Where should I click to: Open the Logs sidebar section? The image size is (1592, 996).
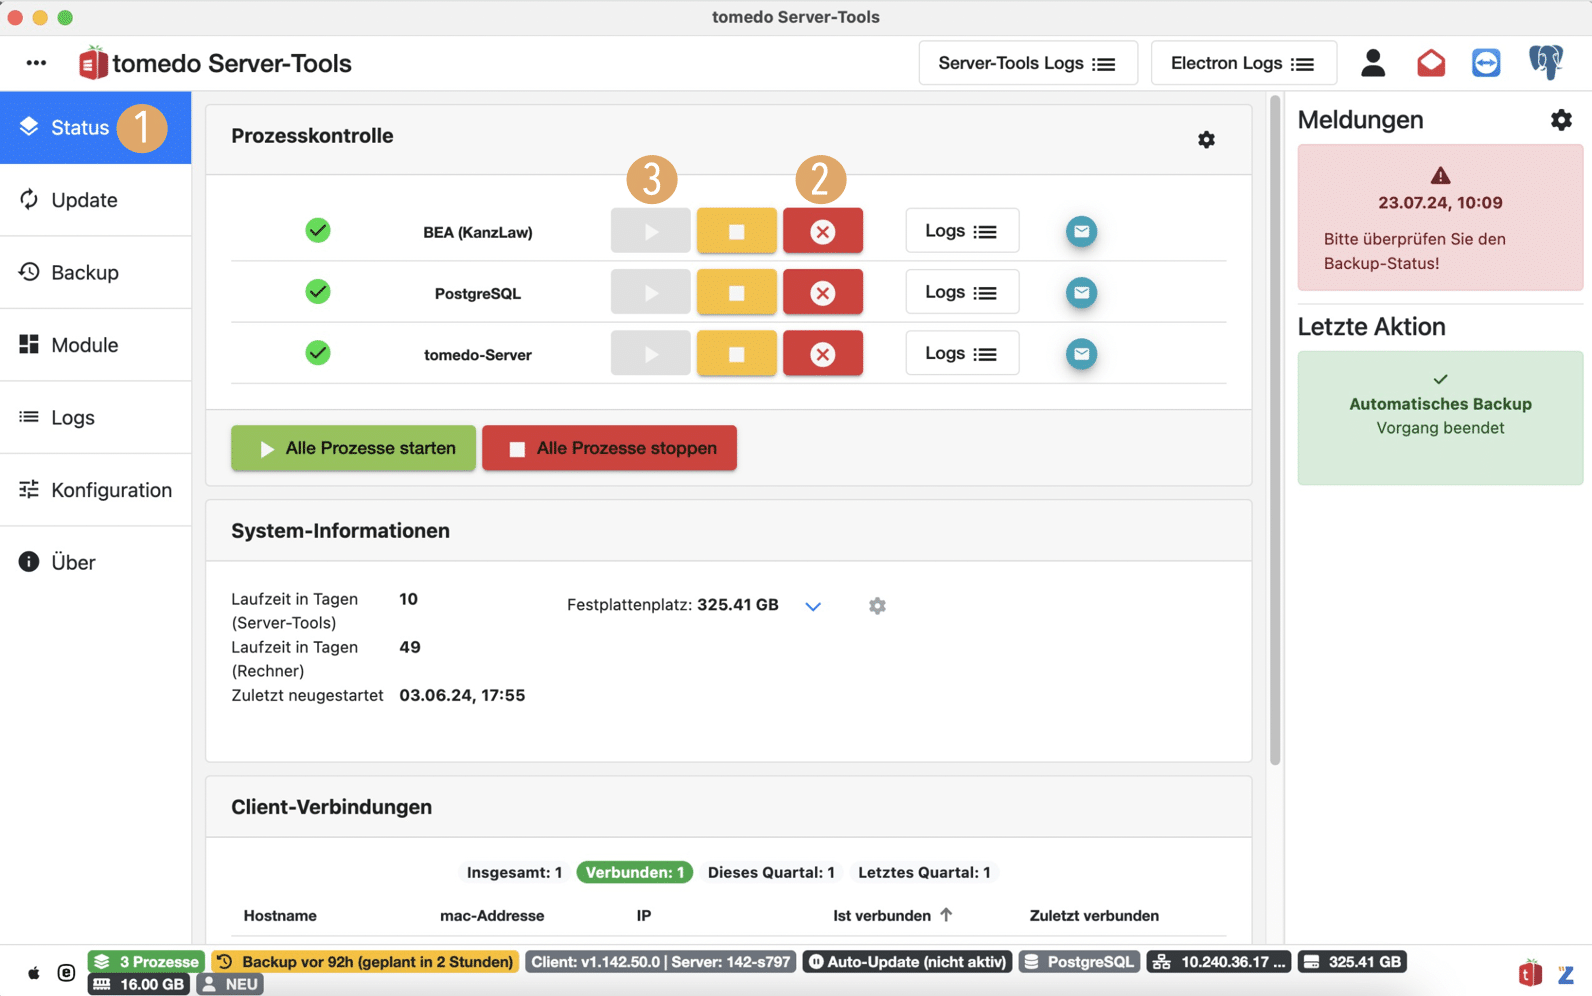(95, 417)
